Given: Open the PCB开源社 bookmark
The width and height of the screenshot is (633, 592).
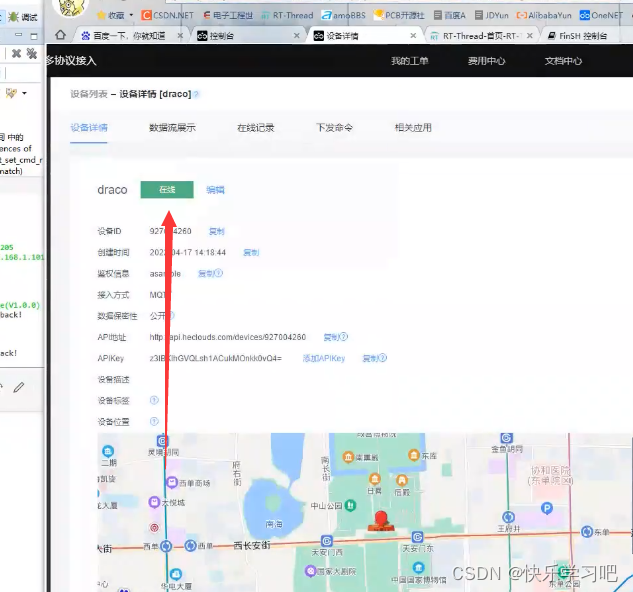Looking at the screenshot, I should pyautogui.click(x=399, y=15).
